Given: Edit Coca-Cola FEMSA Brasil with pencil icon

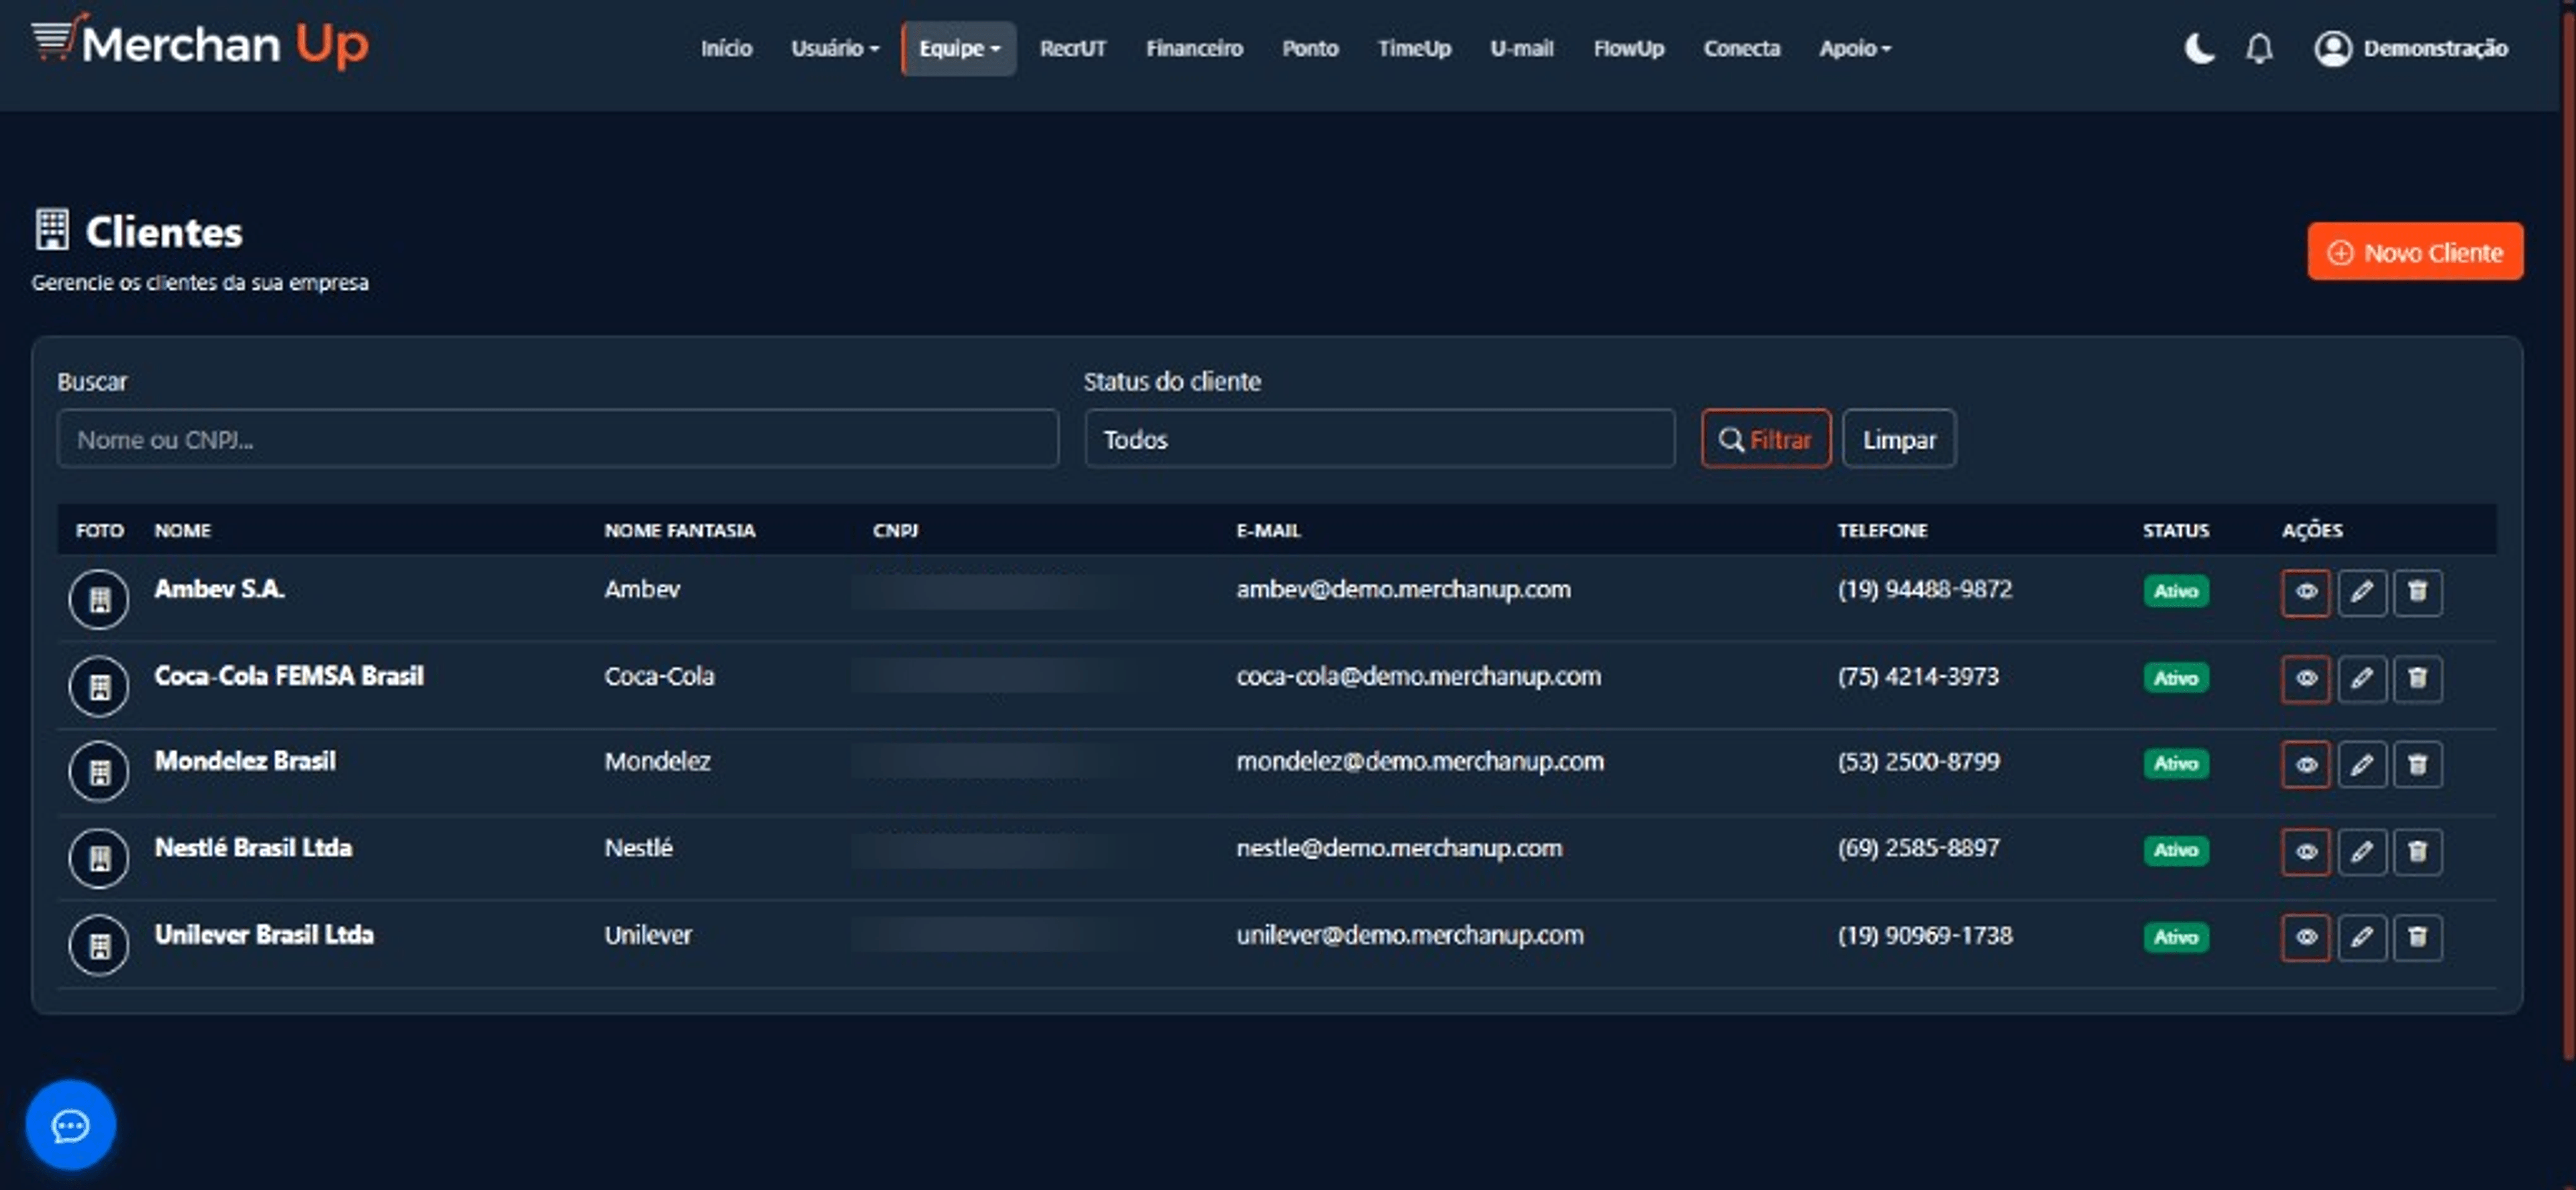Looking at the screenshot, I should tap(2361, 679).
